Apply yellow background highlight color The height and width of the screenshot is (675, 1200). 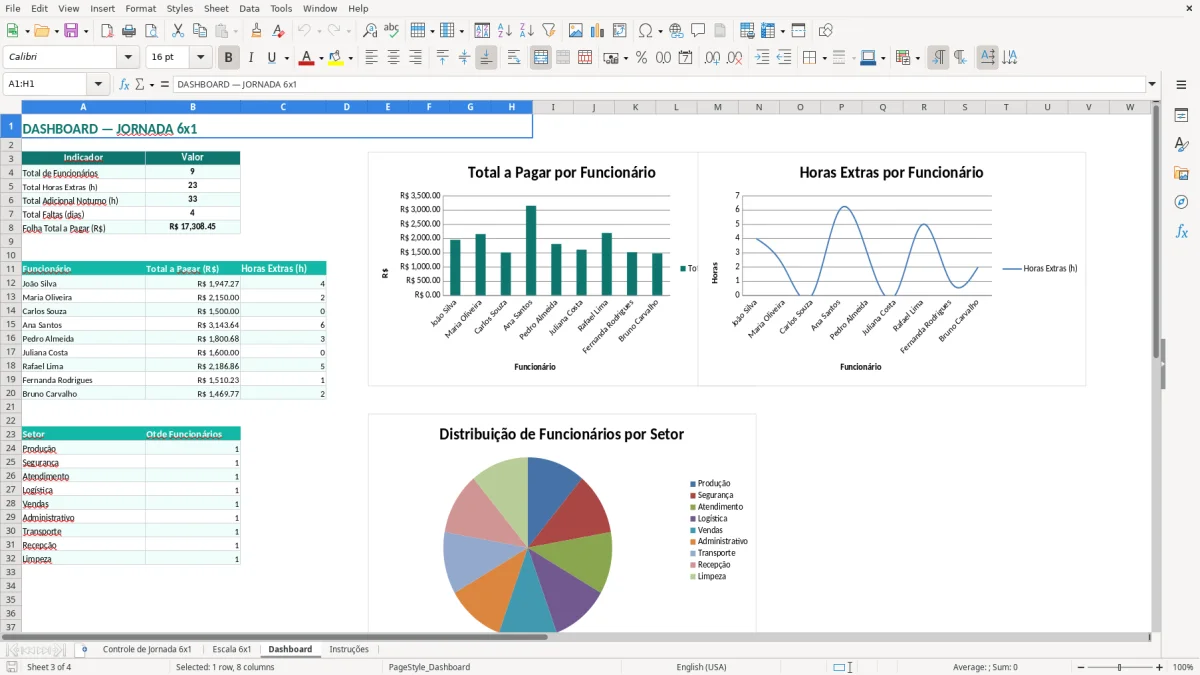click(335, 58)
